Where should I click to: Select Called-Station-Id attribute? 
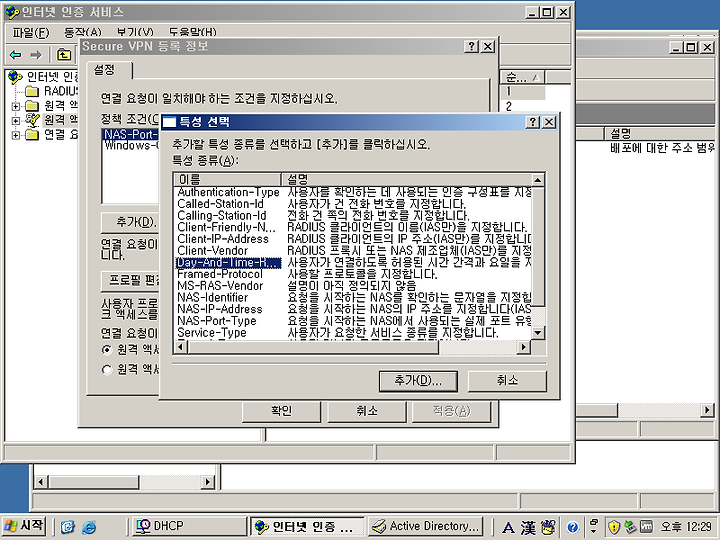click(x=220, y=204)
